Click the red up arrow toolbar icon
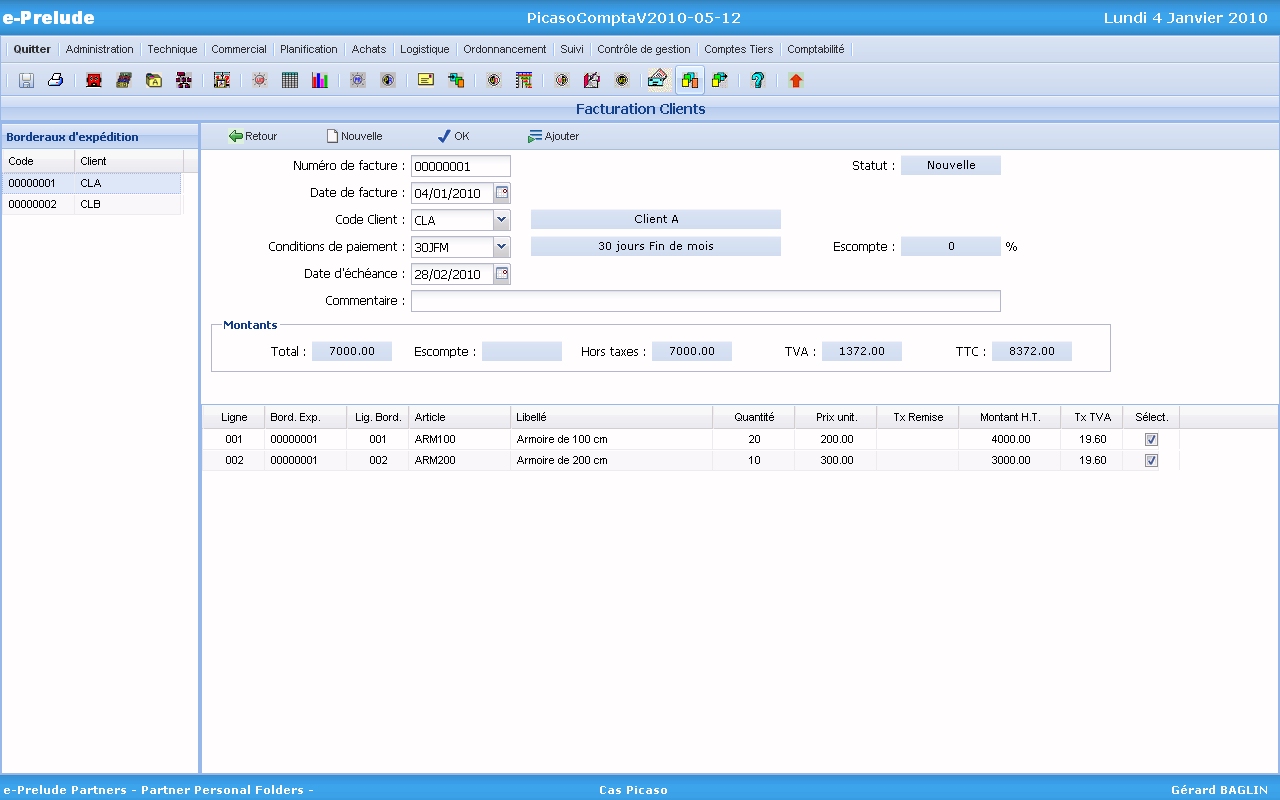The image size is (1280, 800). 796,80
